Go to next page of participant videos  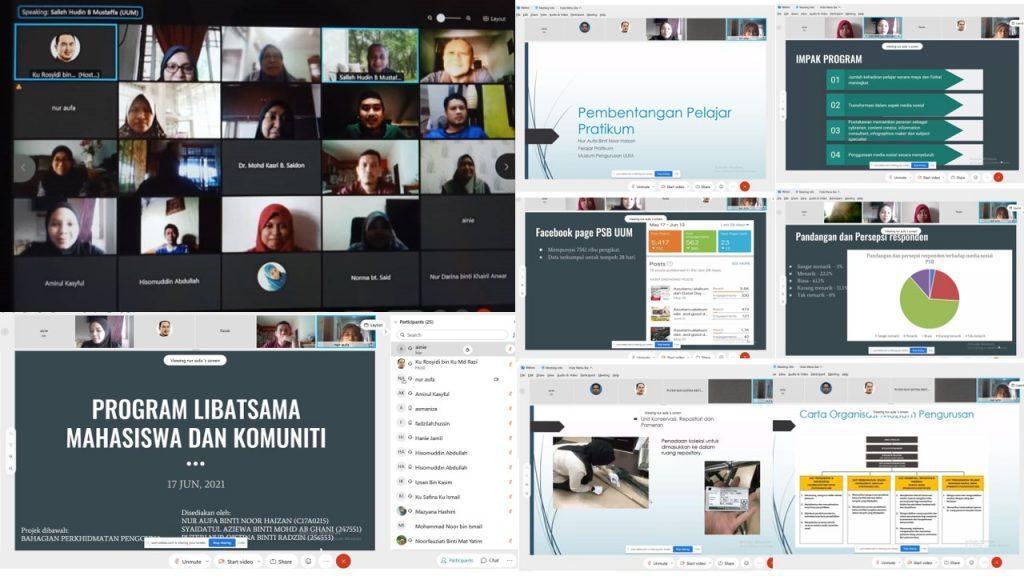(x=505, y=167)
